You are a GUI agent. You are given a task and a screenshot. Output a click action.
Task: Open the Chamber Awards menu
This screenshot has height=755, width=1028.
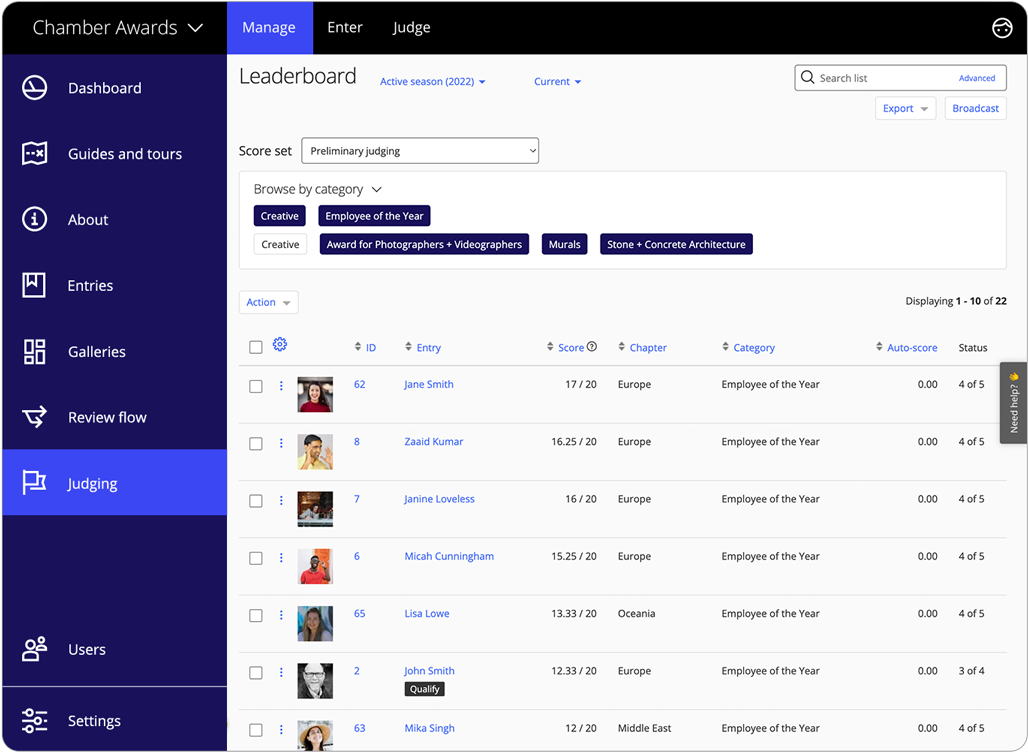pos(114,28)
